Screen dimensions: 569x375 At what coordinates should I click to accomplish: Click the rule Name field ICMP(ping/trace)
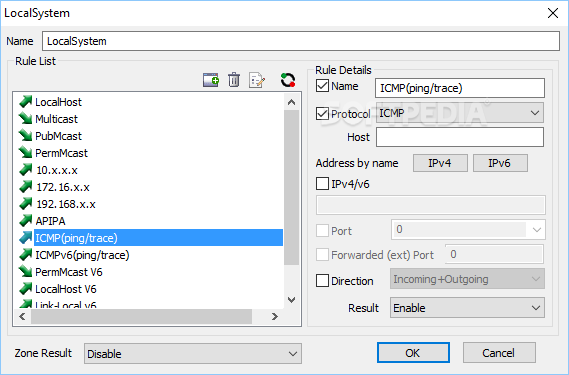(460, 88)
